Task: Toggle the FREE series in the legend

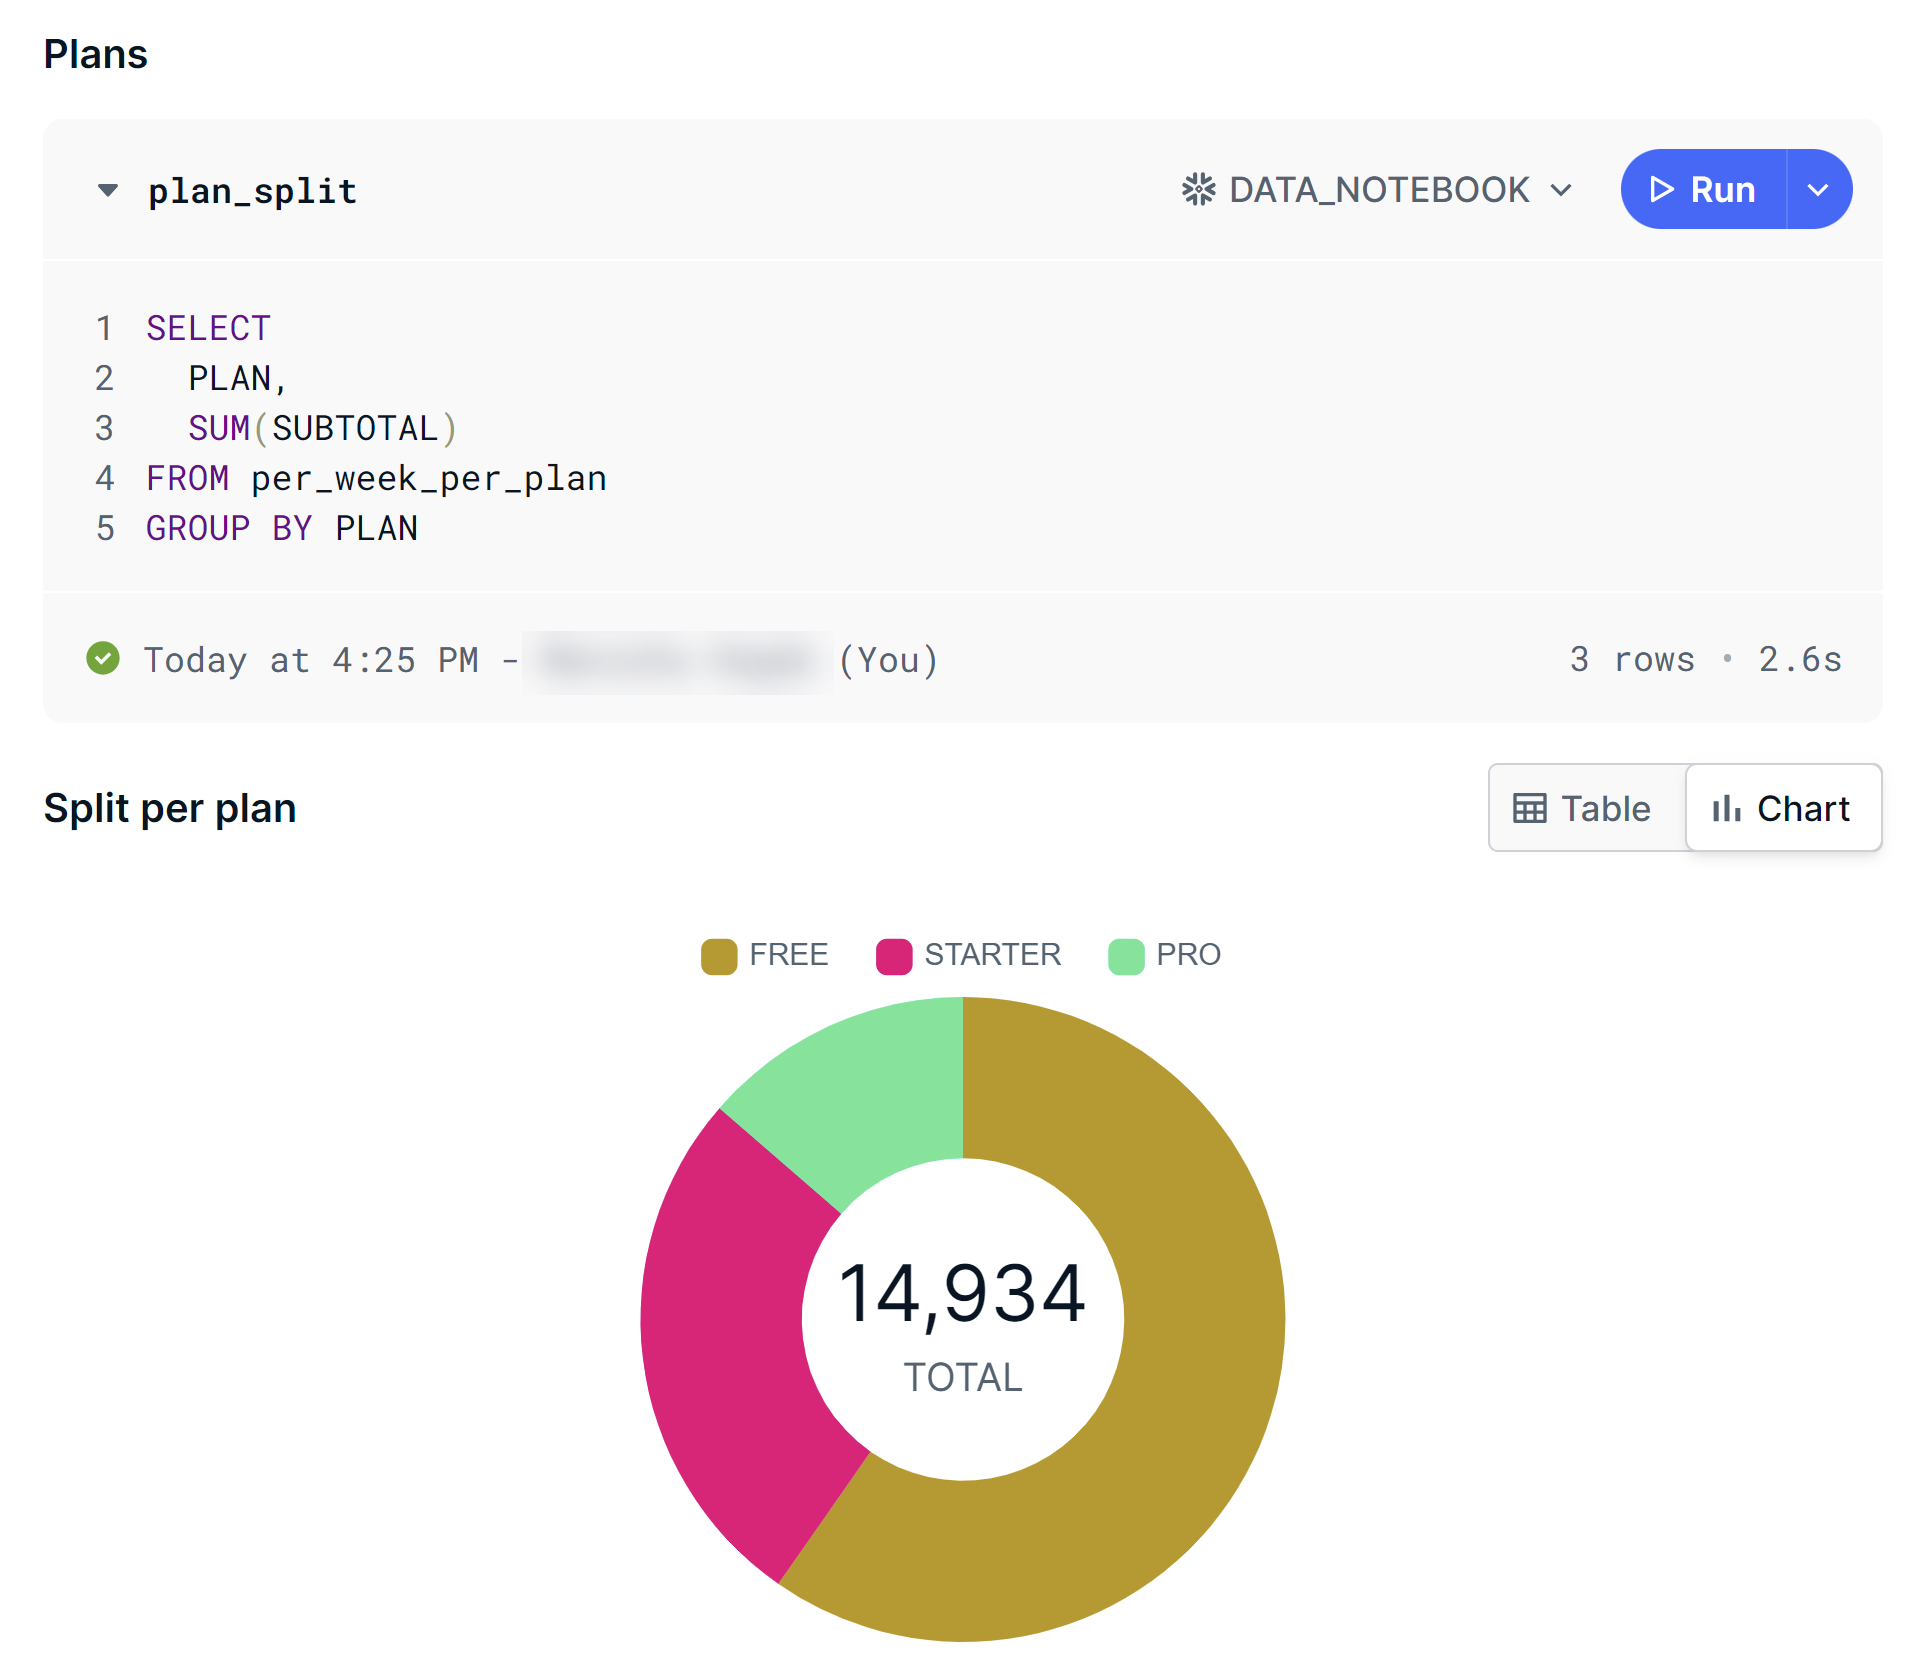Action: tap(765, 955)
